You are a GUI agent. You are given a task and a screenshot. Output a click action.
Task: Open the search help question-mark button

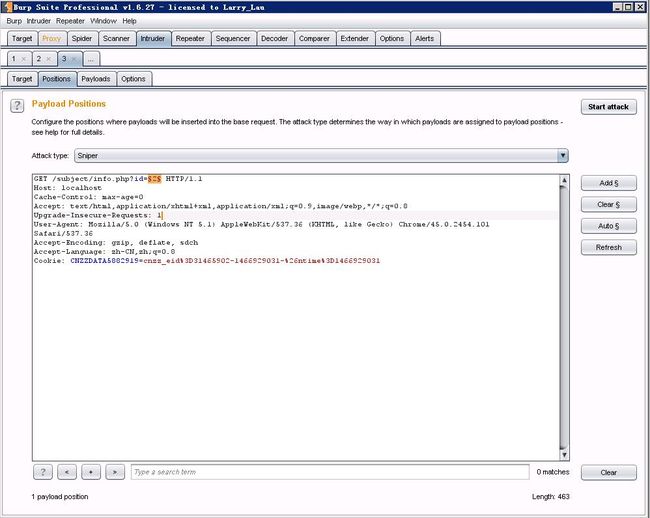[43, 472]
